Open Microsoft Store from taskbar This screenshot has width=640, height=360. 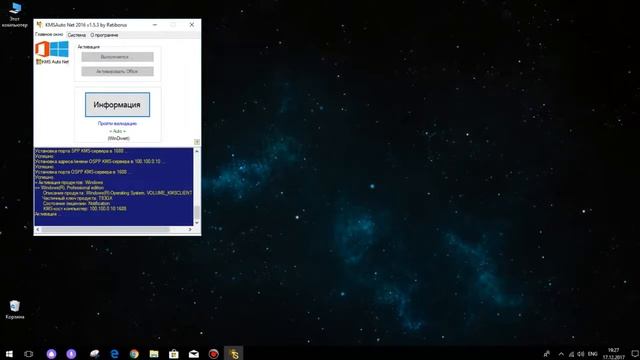(x=174, y=354)
